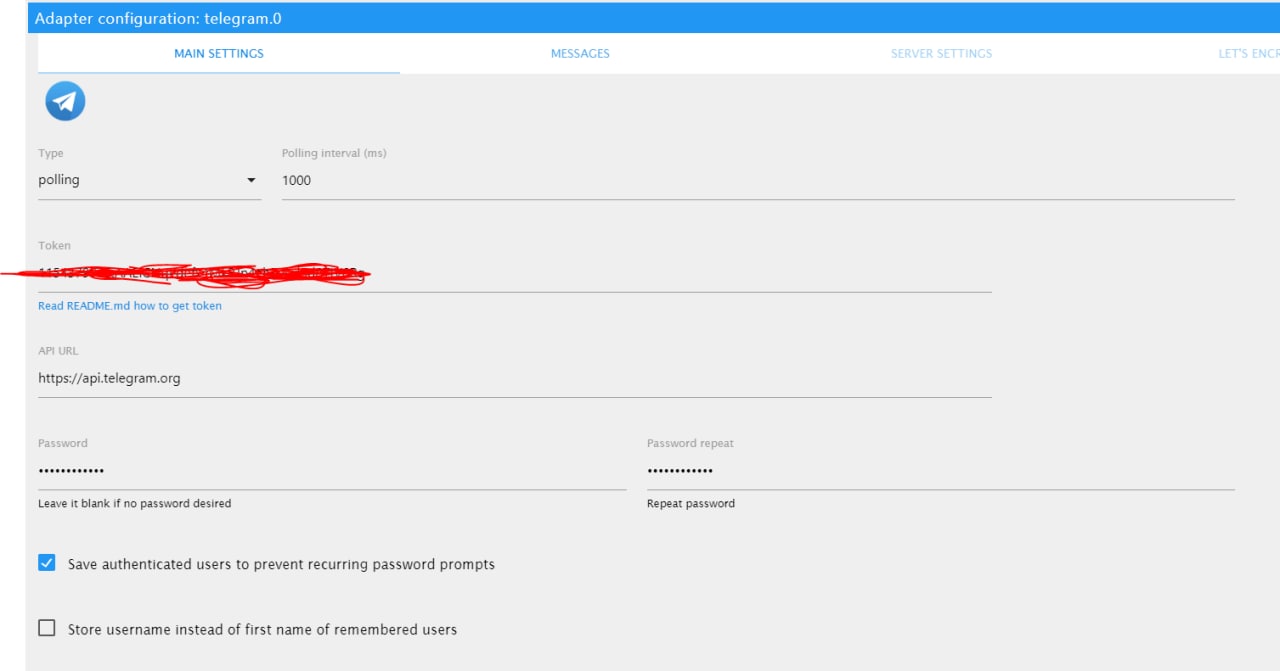Focus the Password field
This screenshot has height=671, width=1280.
[332, 471]
